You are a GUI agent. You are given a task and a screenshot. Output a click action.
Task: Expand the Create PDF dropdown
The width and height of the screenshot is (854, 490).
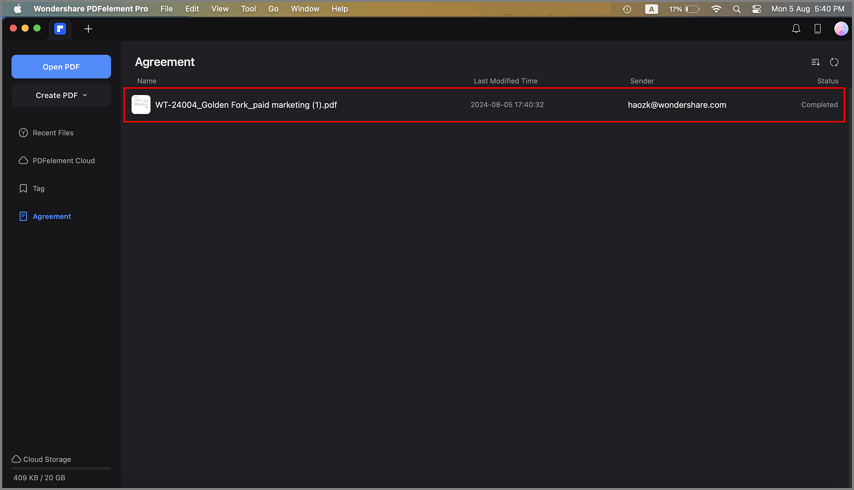pyautogui.click(x=61, y=95)
